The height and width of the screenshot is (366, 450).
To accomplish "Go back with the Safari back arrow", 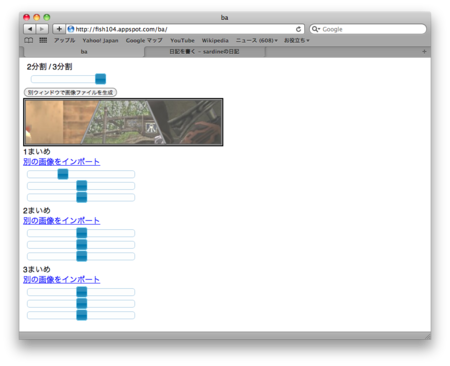I will point(30,29).
